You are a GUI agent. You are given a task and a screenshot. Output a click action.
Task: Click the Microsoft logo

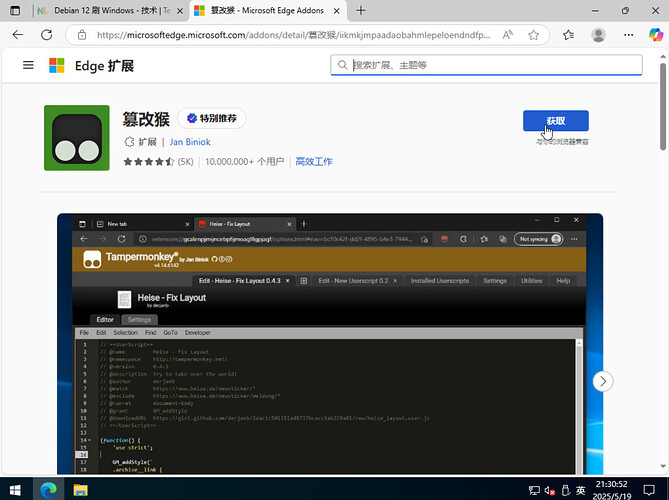pyautogui.click(x=57, y=66)
